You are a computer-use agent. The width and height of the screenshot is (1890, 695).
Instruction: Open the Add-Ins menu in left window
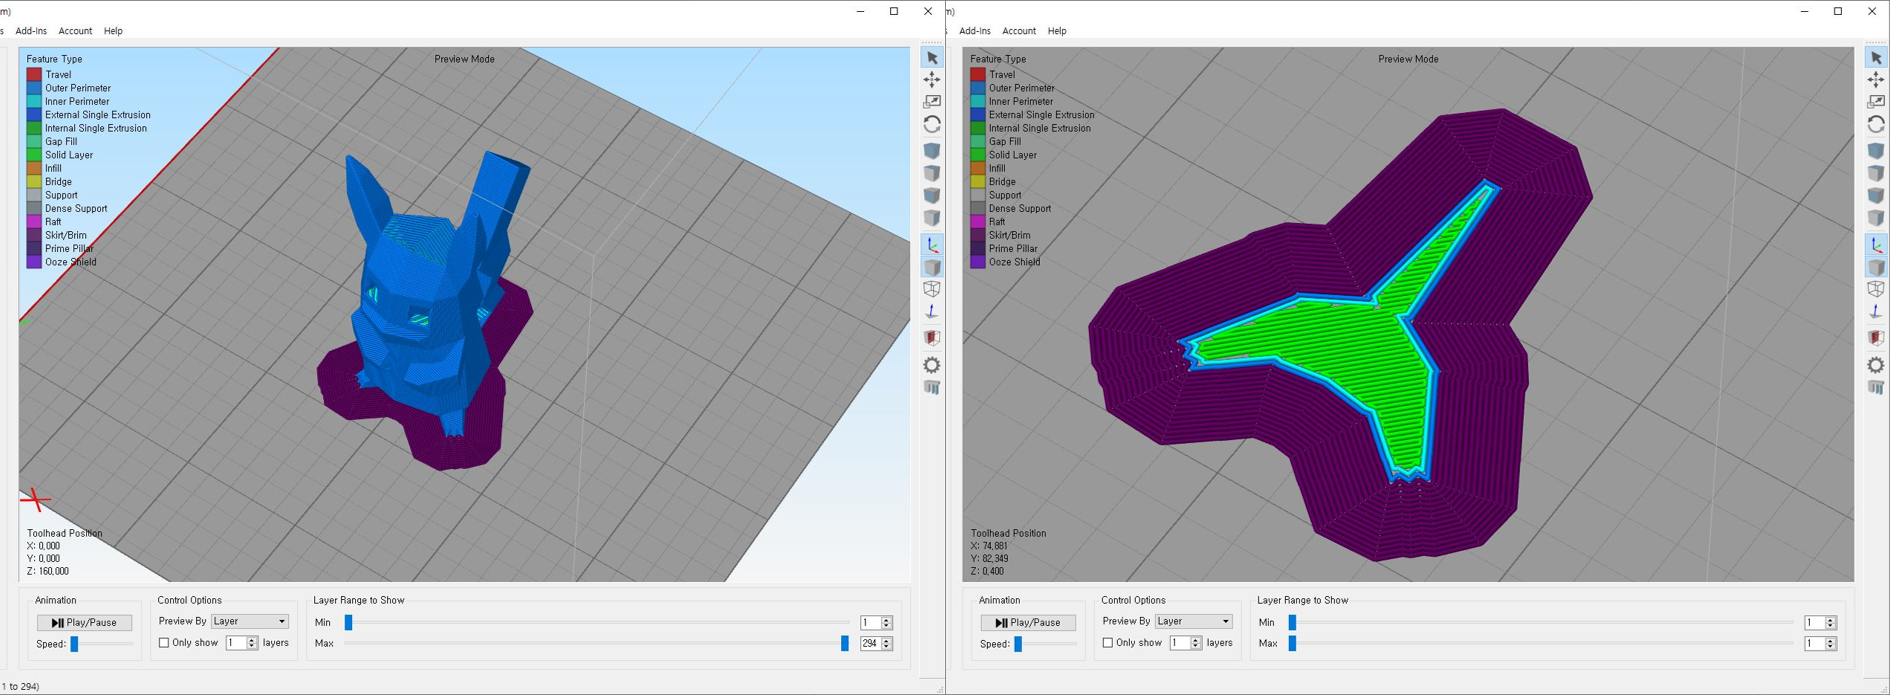point(31,31)
